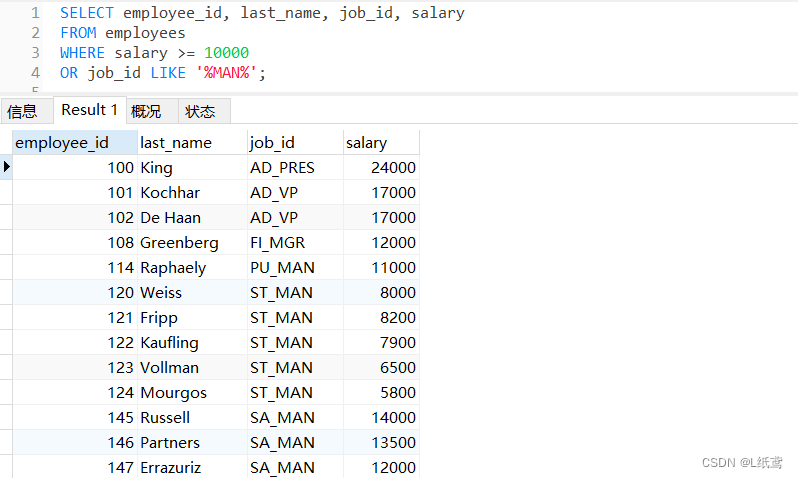Select employee_id cell 101
798x478 pixels.
point(75,192)
